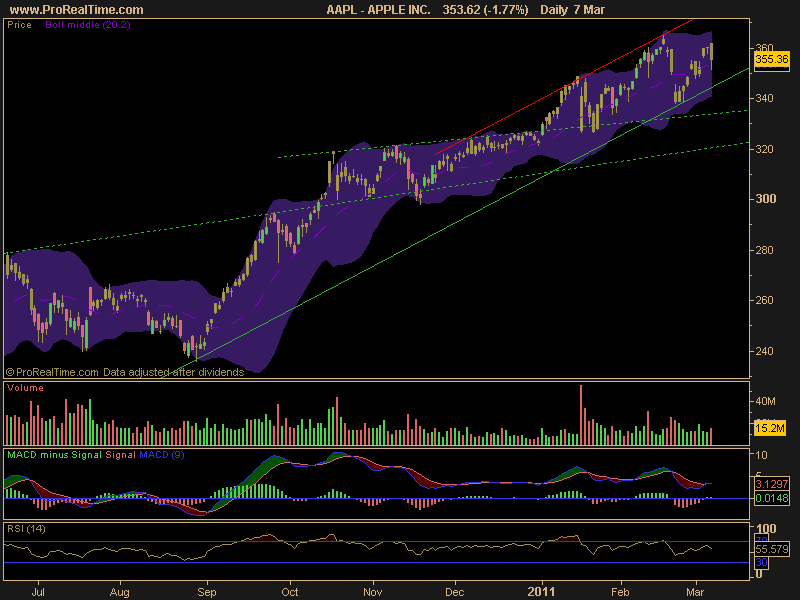Click the 100 RSI axis label
Viewport: 800px width, 600px height.
point(766,529)
